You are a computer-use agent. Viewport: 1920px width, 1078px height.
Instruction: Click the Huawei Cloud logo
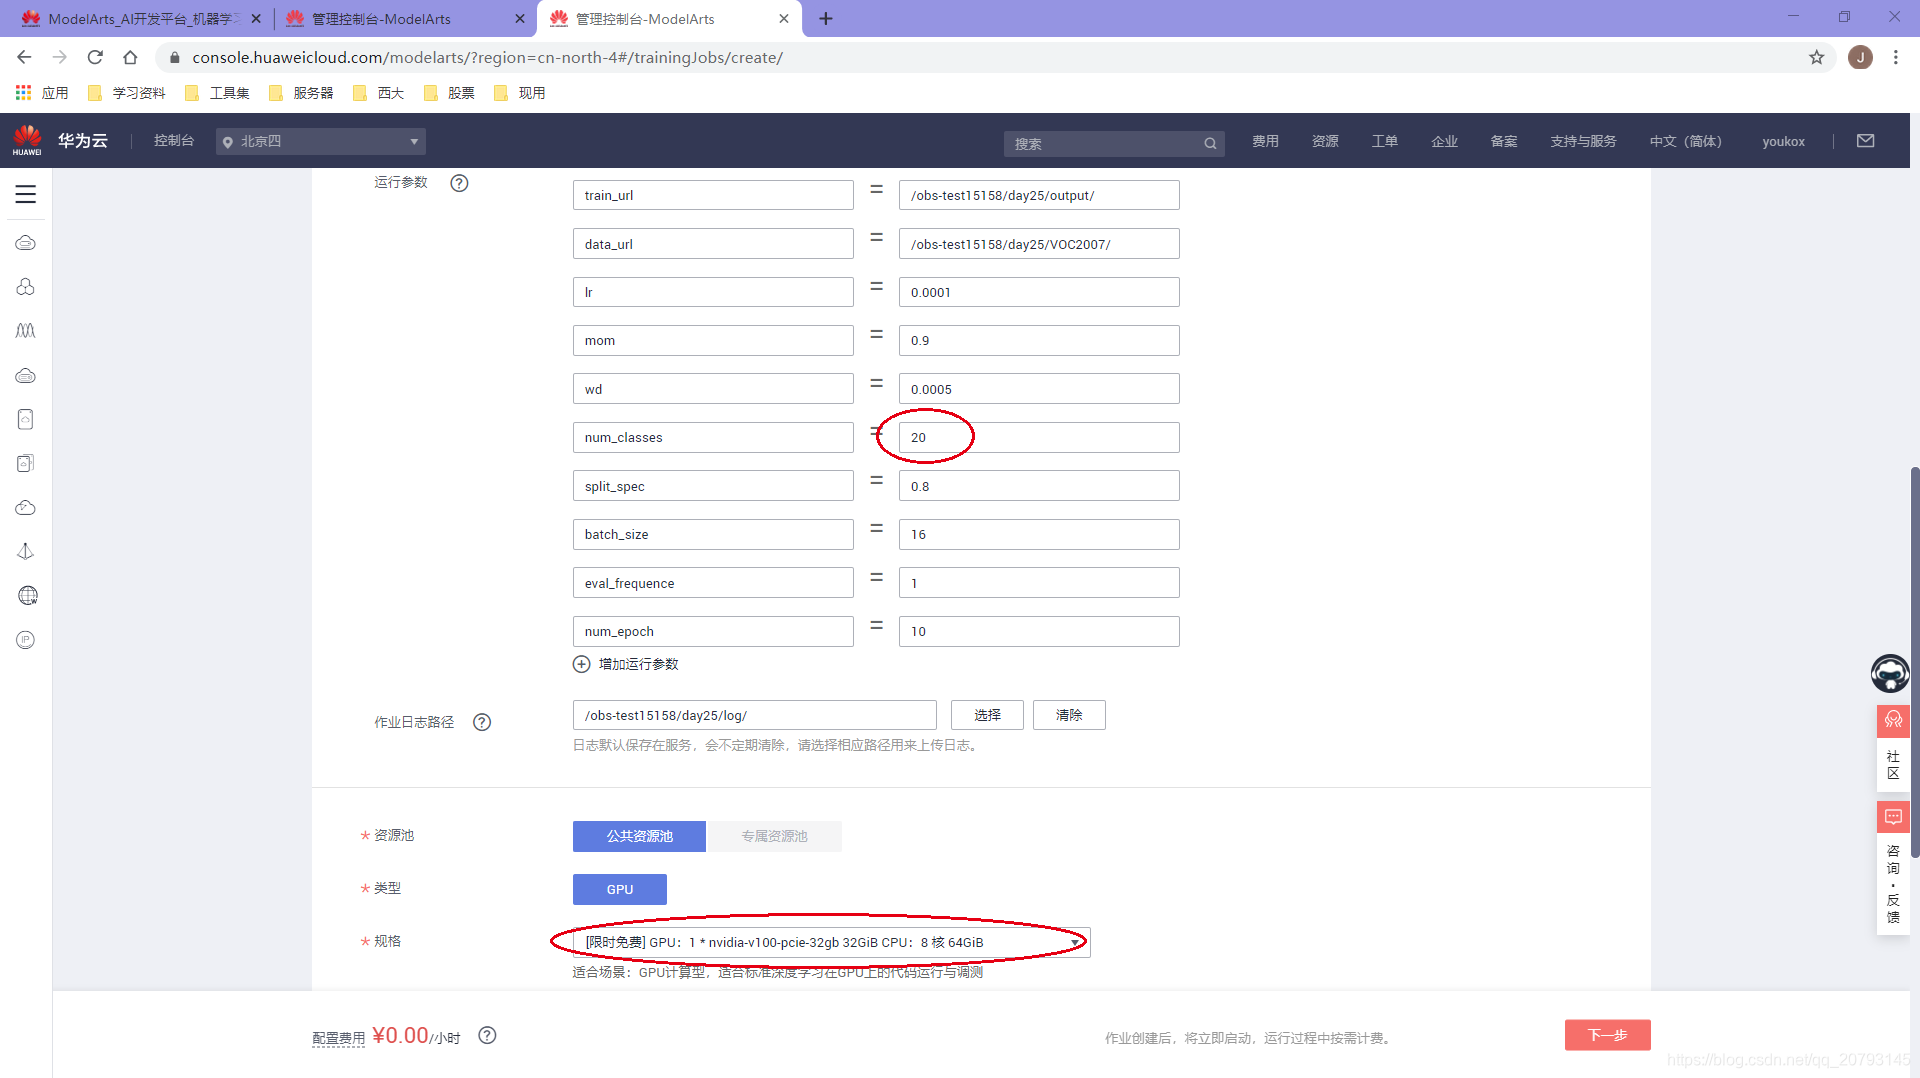click(27, 140)
